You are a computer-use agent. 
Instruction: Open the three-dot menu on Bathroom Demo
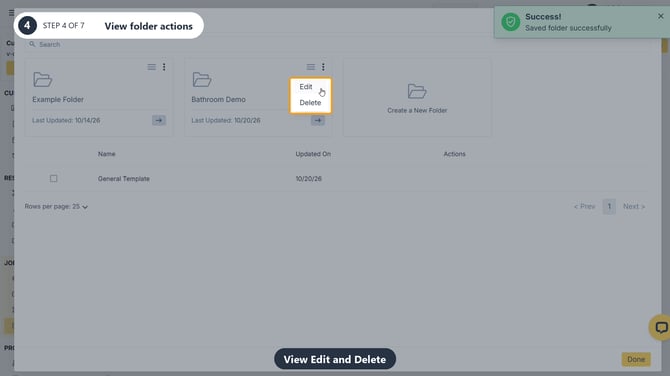[x=323, y=67]
